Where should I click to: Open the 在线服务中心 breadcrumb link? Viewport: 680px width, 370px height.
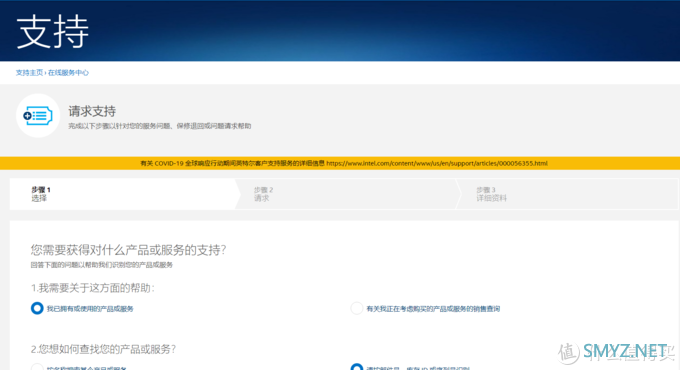tap(68, 72)
